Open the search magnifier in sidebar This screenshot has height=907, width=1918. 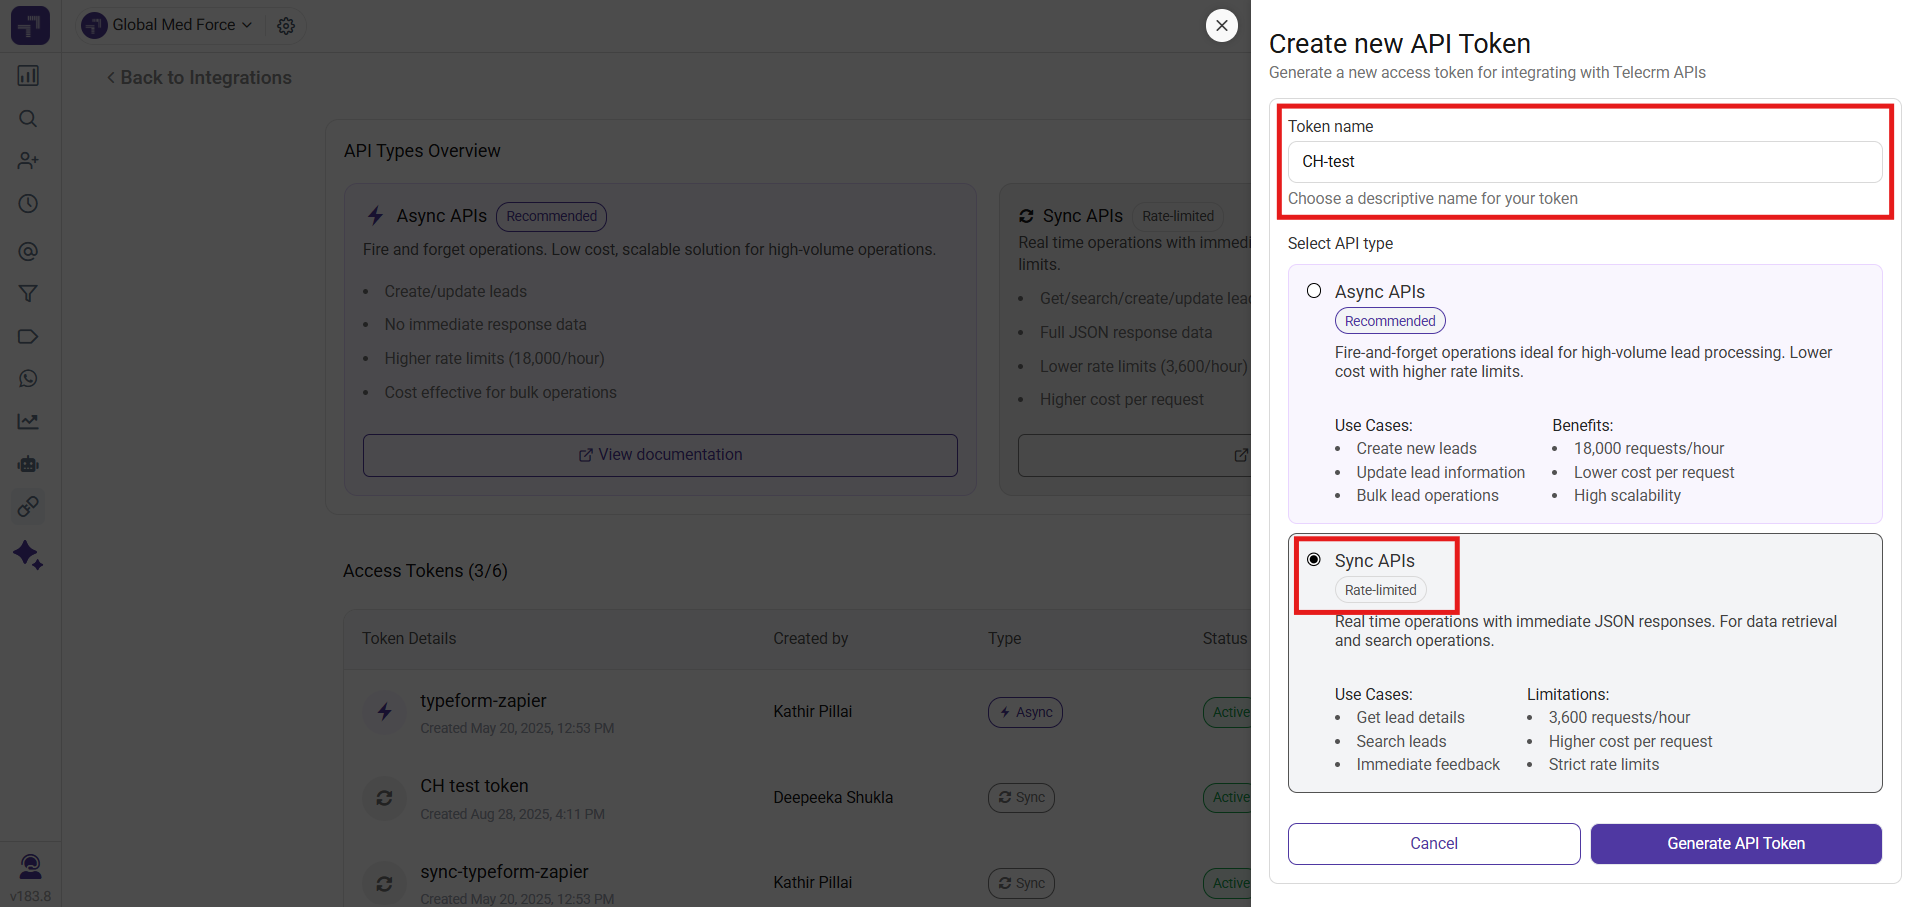(x=28, y=119)
